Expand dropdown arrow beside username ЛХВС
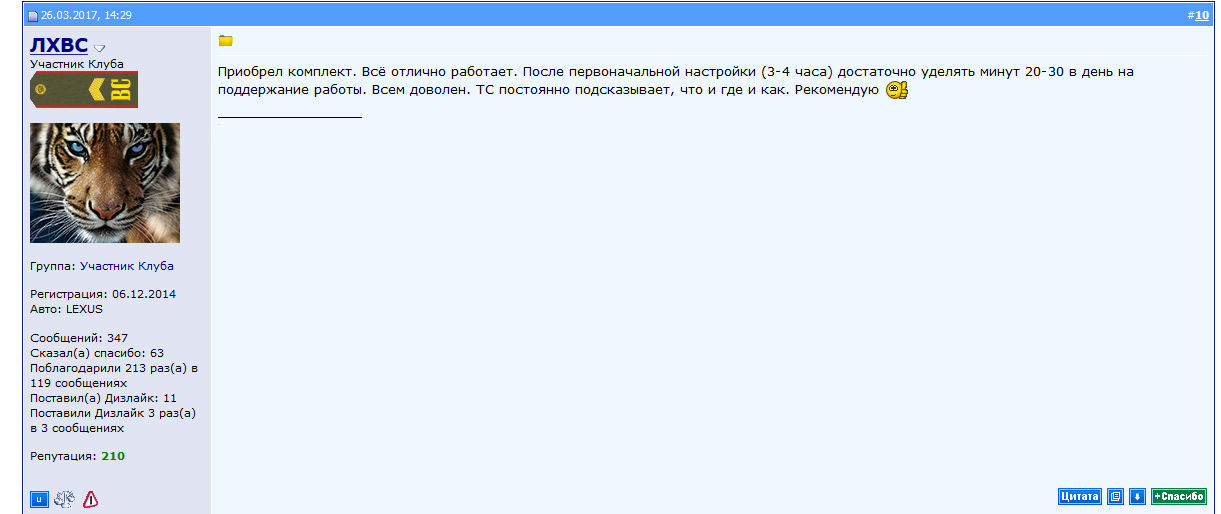The height and width of the screenshot is (514, 1221). click(100, 48)
